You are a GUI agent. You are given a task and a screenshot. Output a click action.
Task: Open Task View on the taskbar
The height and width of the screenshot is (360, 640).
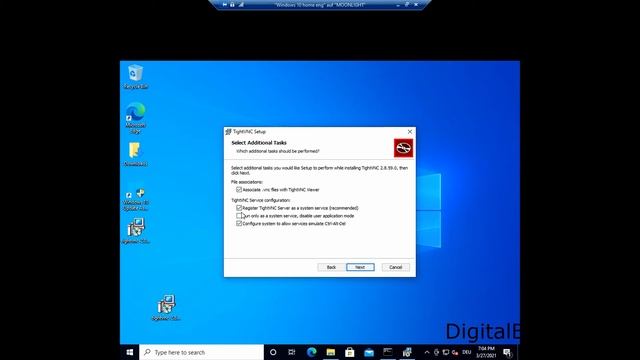291,352
